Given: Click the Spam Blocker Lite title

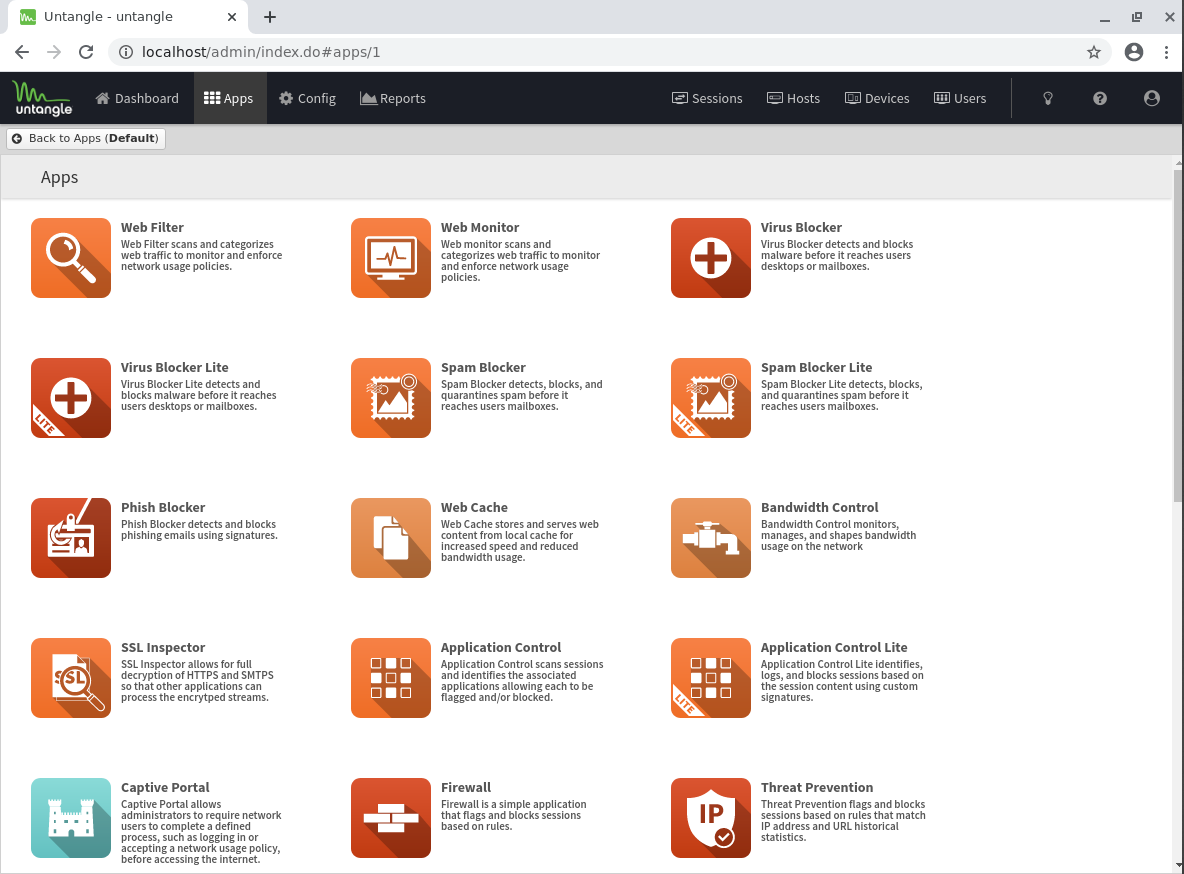Looking at the screenshot, I should (x=816, y=367).
